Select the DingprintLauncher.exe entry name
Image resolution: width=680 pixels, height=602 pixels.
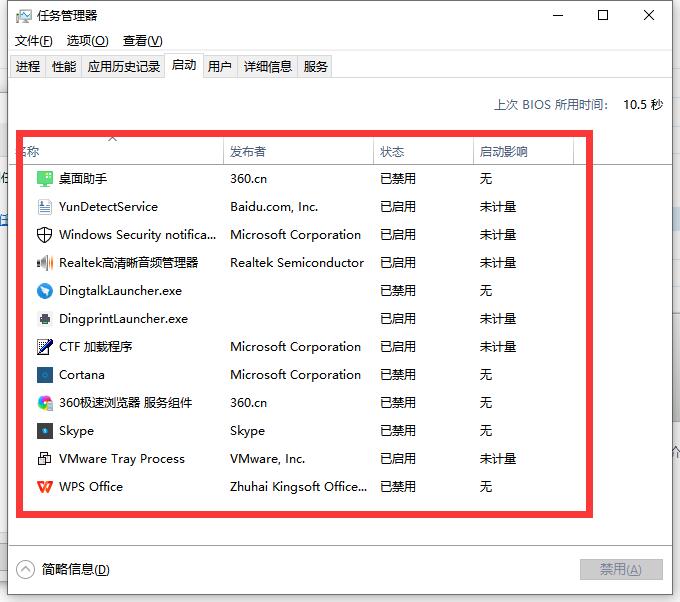pyautogui.click(x=123, y=319)
